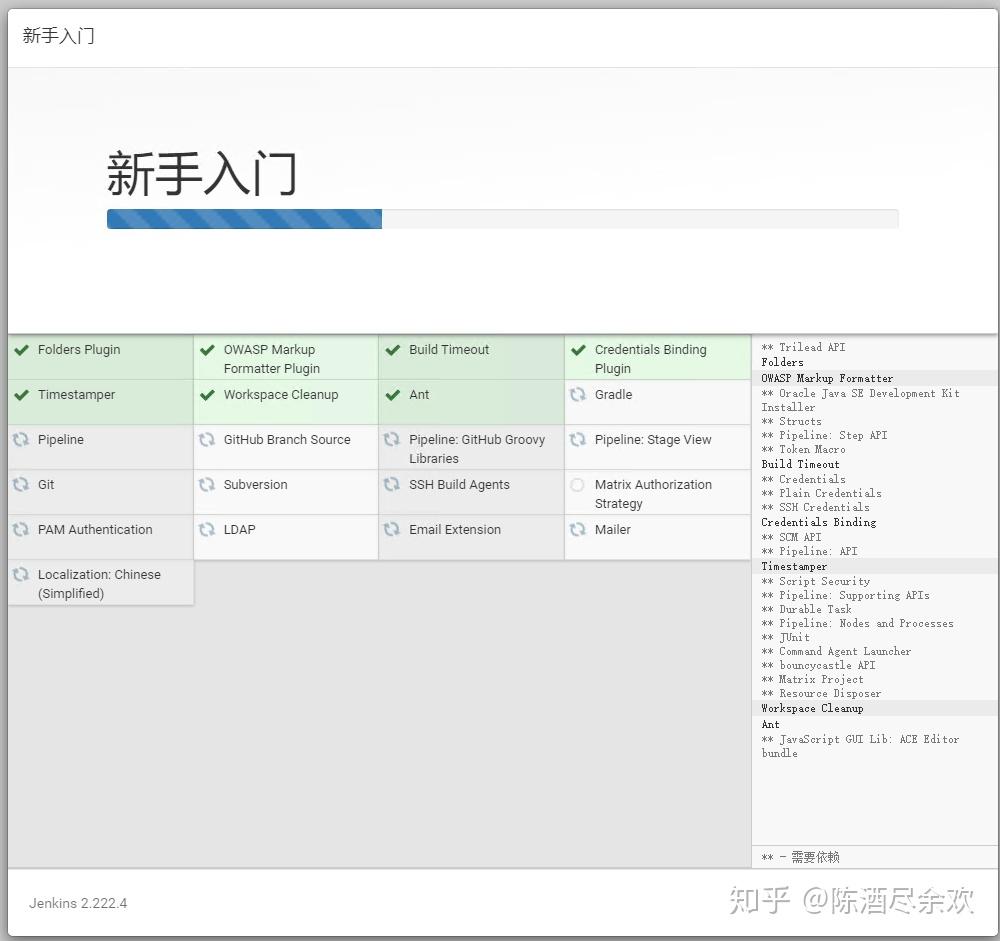Screen dimensions: 1000x941
Task: Click the loading icon for Localization: Chinese (Simplified)
Action: tap(21, 575)
